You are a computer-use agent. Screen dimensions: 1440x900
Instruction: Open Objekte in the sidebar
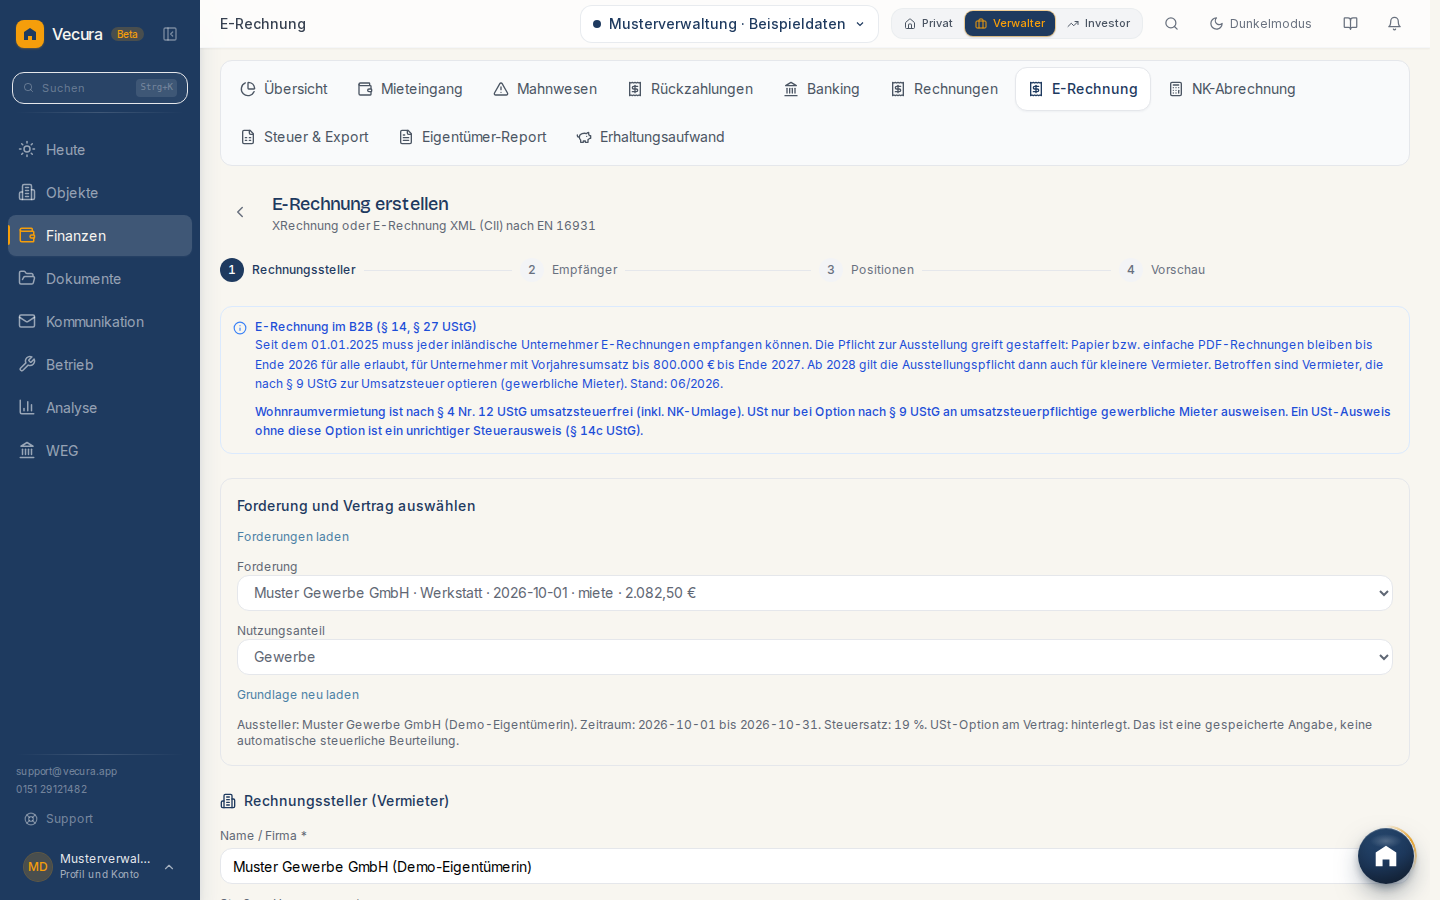pyautogui.click(x=100, y=193)
